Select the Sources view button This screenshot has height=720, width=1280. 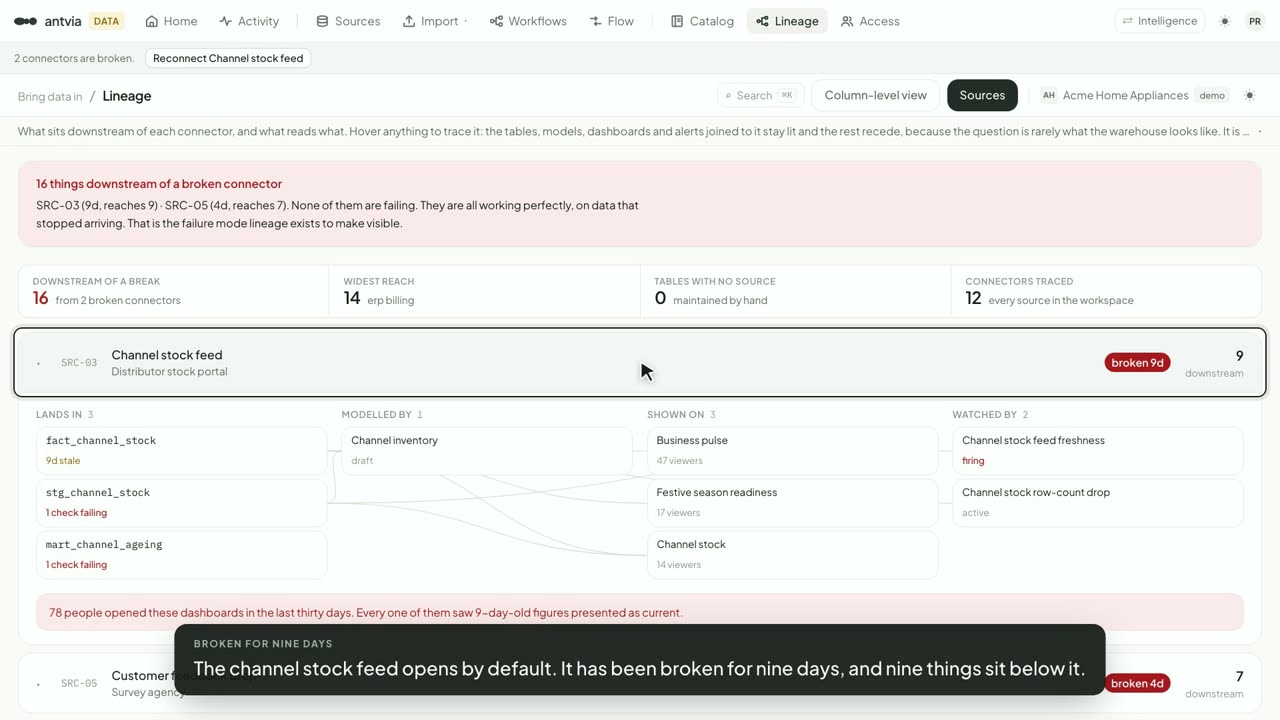pyautogui.click(x=982, y=95)
